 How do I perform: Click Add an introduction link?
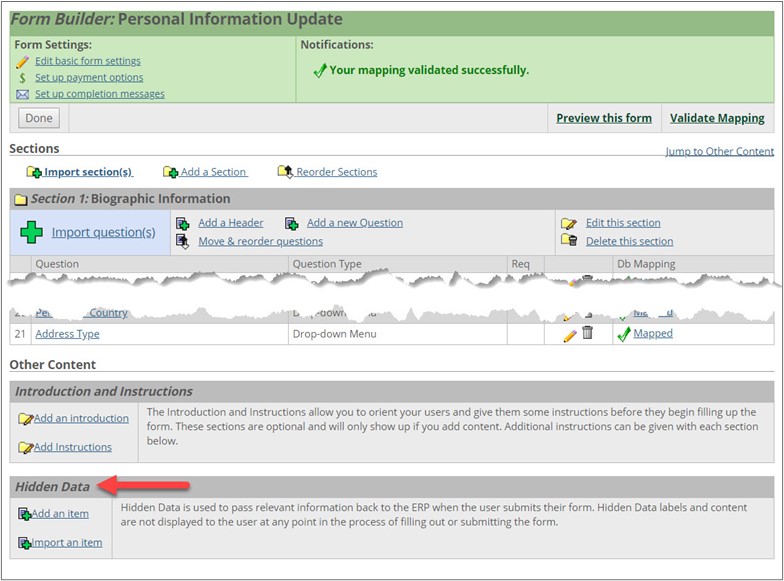[80, 418]
